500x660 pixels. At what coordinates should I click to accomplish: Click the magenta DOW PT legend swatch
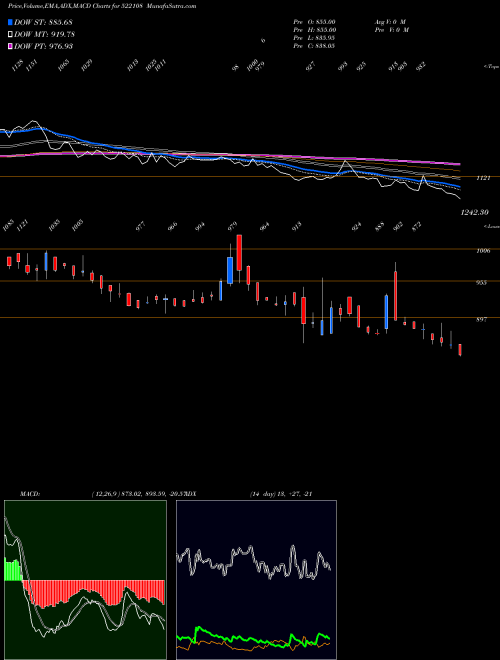pyautogui.click(x=10, y=46)
